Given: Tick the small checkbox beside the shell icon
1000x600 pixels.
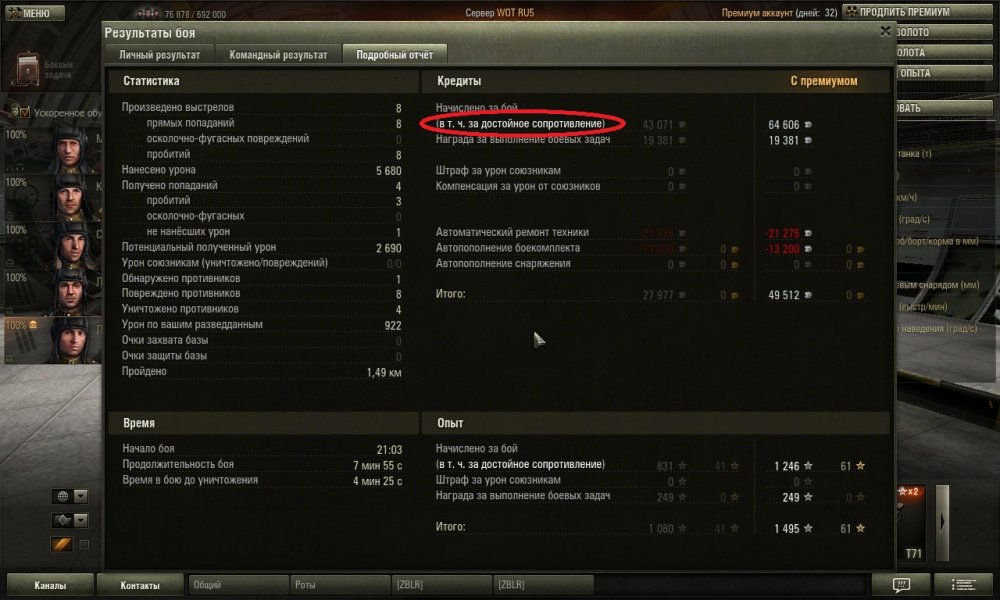Looking at the screenshot, I should [x=84, y=545].
